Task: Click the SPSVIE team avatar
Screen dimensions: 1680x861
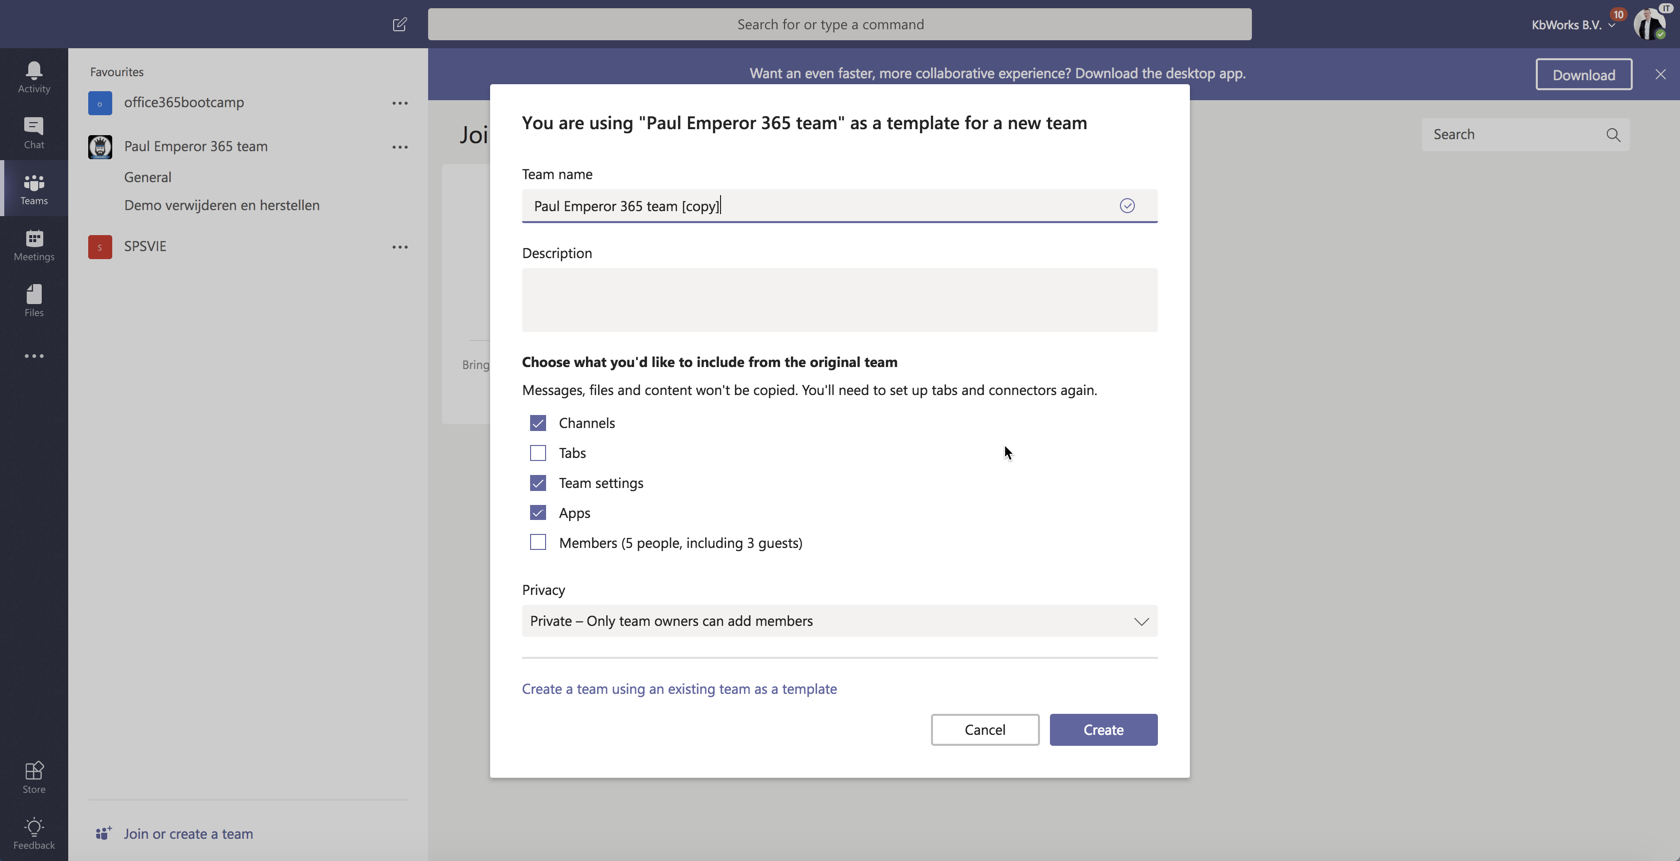Action: pos(100,247)
